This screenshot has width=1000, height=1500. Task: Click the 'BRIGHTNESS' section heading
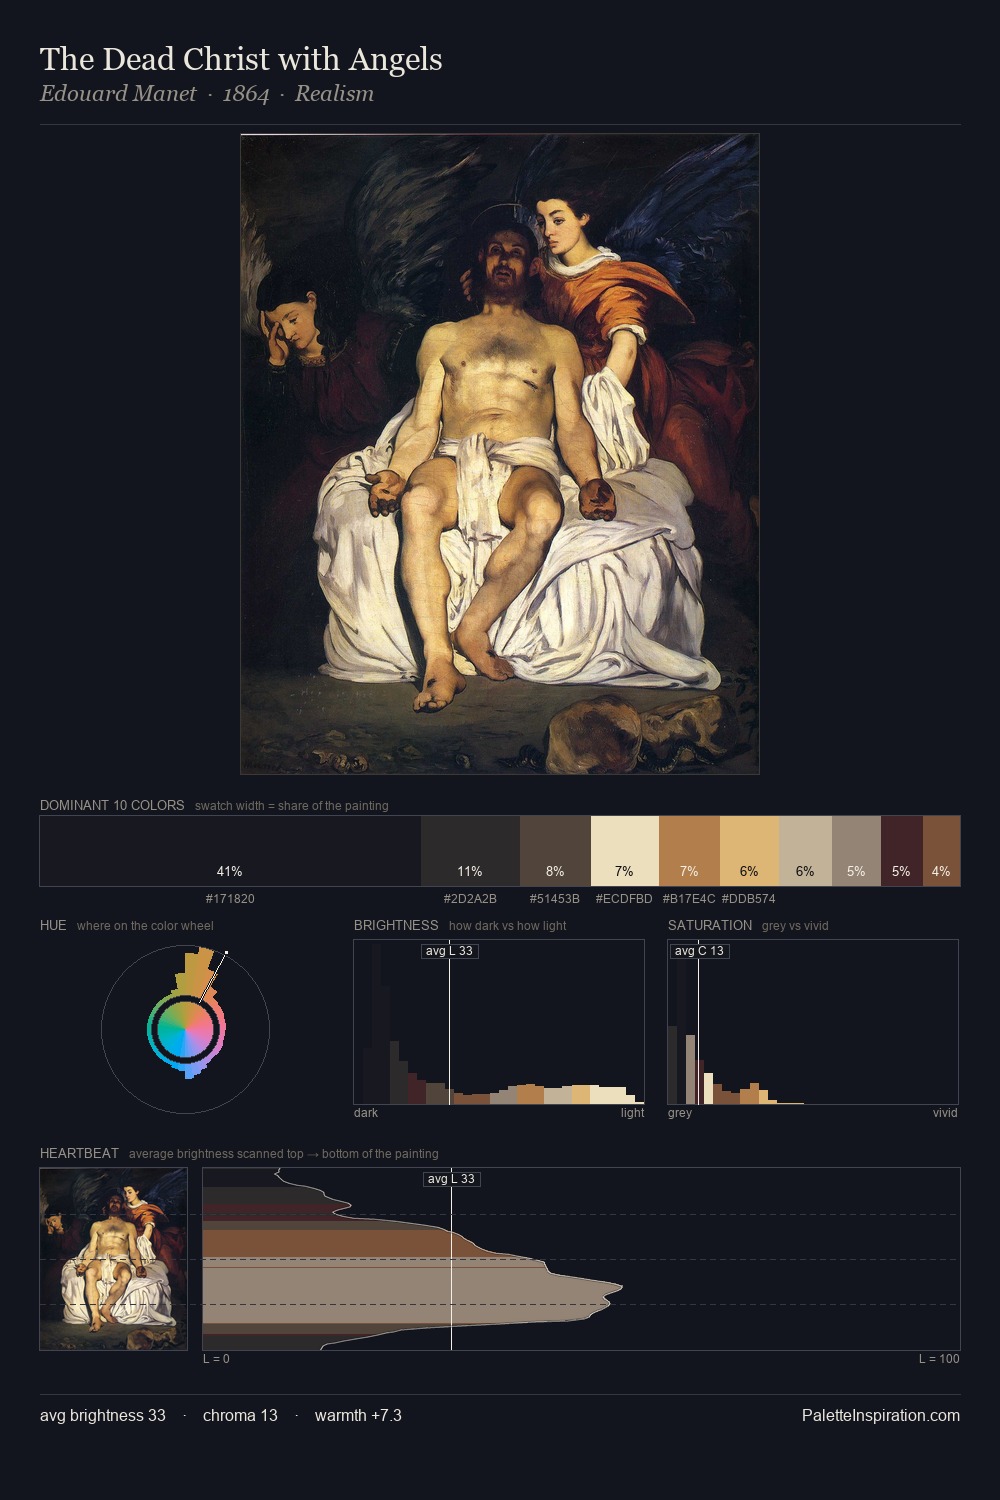[396, 925]
